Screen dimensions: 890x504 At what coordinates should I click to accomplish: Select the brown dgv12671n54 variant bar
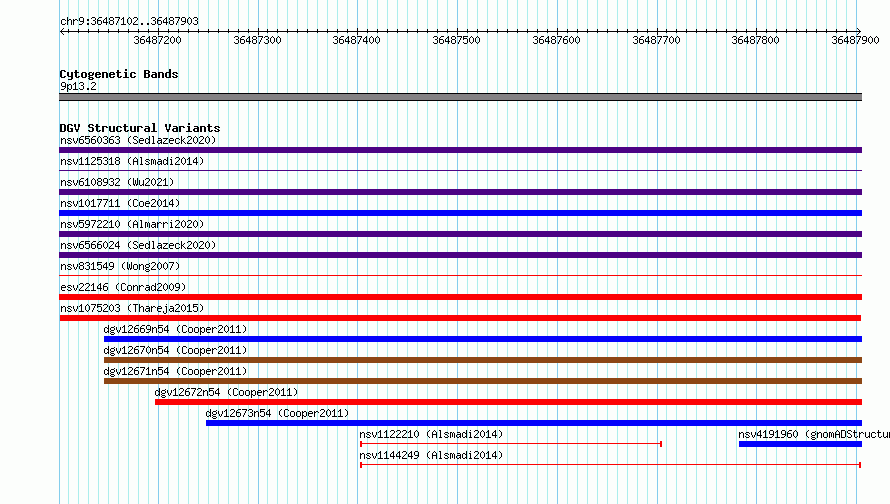[483, 381]
